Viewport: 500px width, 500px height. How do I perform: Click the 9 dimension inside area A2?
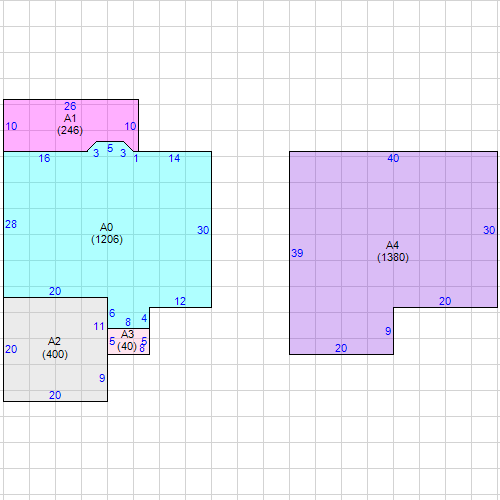(x=102, y=378)
